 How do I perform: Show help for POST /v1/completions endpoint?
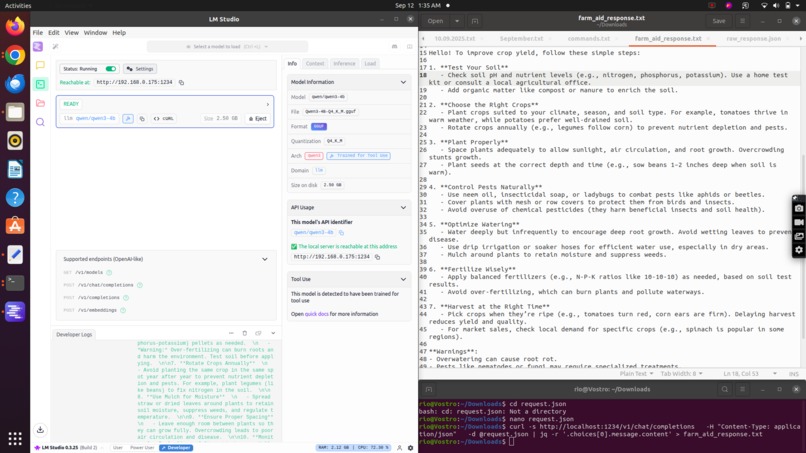click(126, 298)
